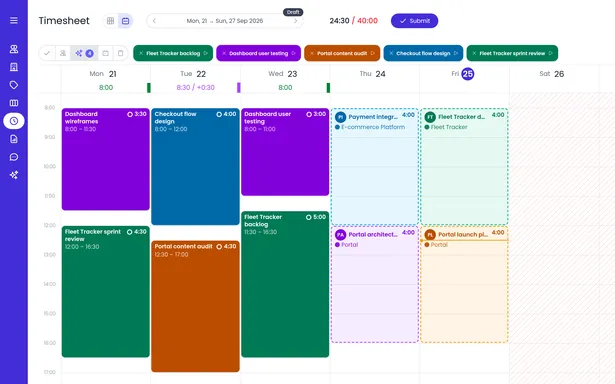The height and width of the screenshot is (384, 615).
Task: Select the Fri 25 day header
Action: (462, 74)
